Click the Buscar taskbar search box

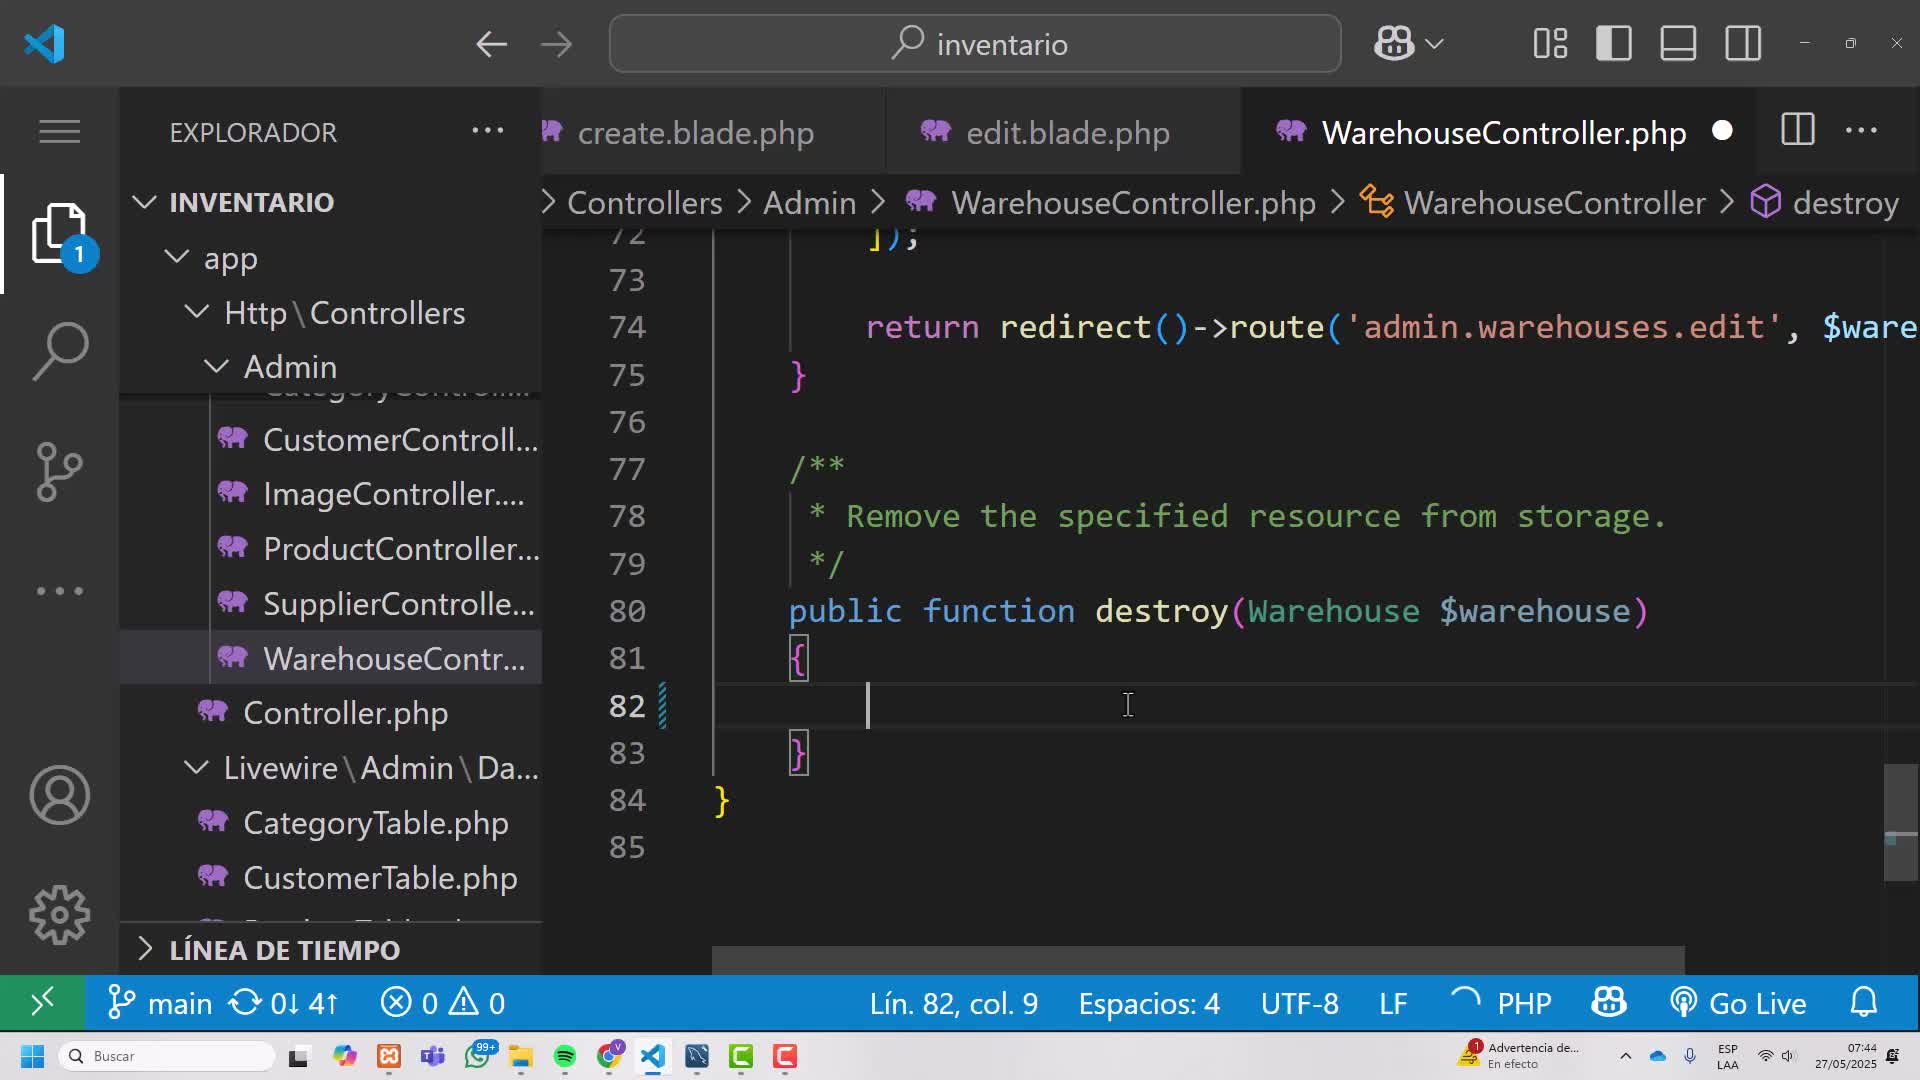tap(167, 1056)
